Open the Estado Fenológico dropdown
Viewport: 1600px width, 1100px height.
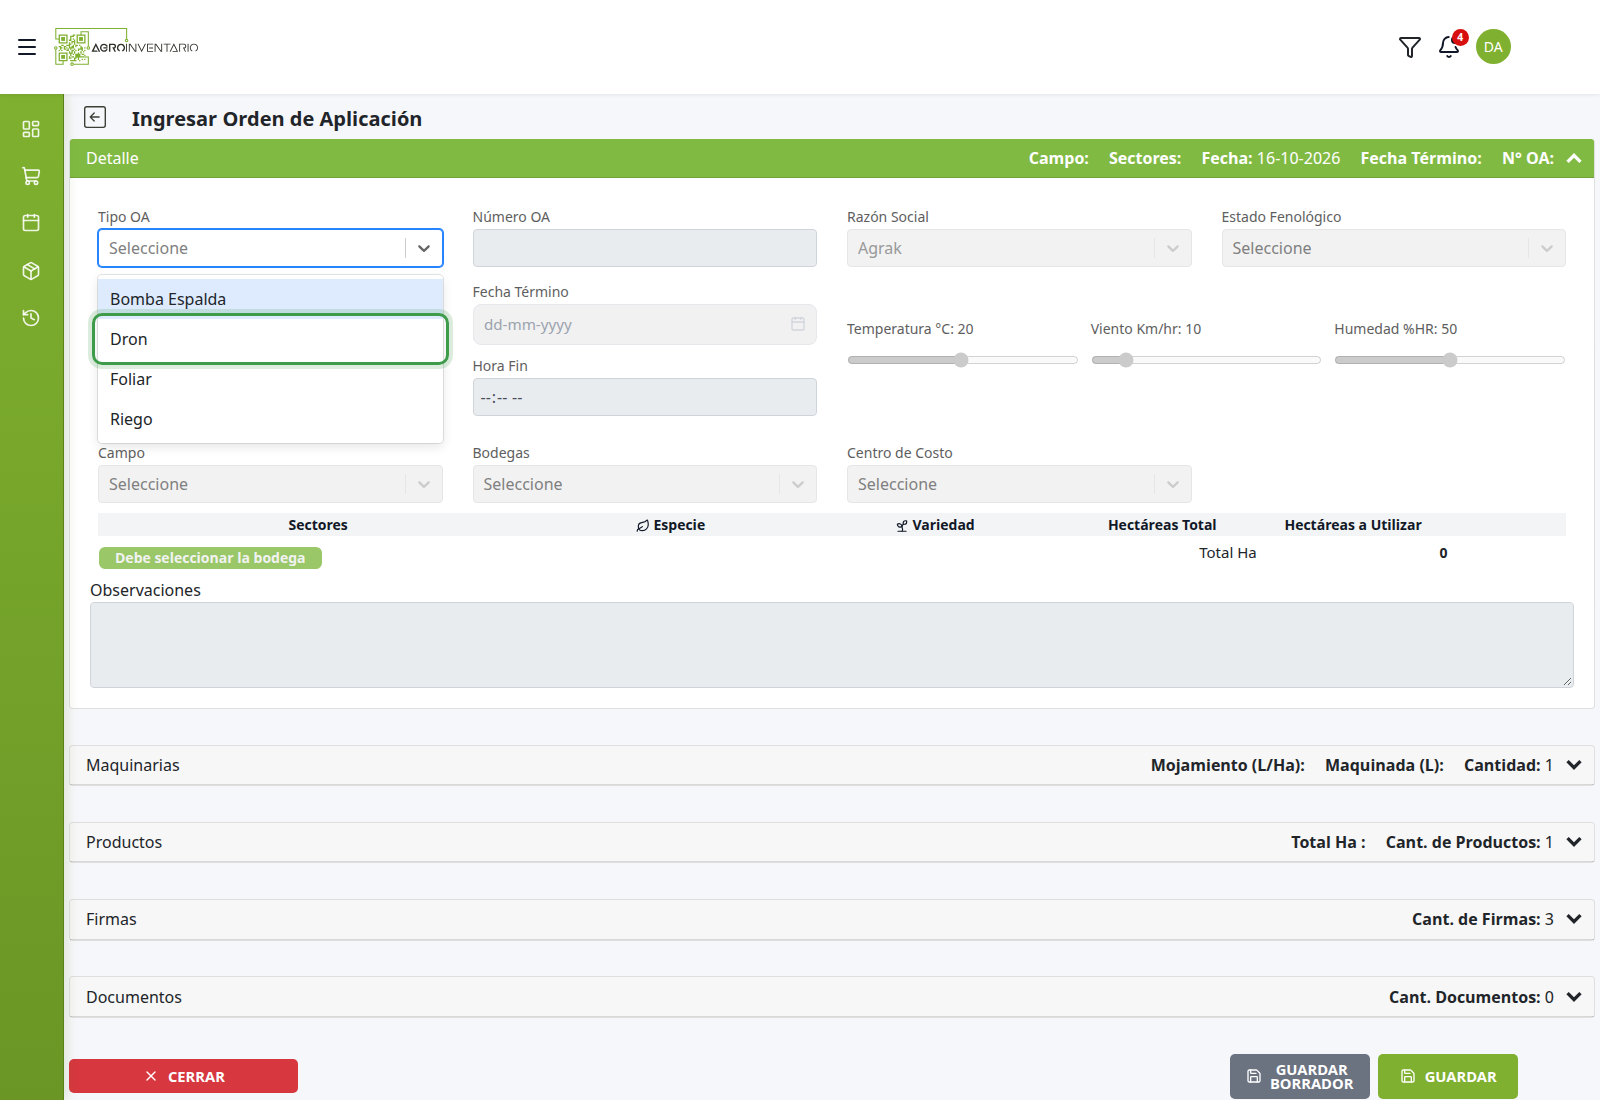pyautogui.click(x=1393, y=248)
